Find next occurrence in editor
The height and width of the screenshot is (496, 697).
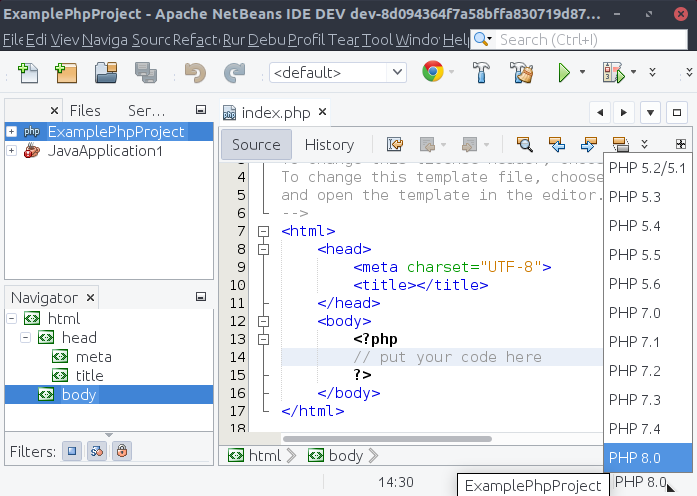(589, 144)
